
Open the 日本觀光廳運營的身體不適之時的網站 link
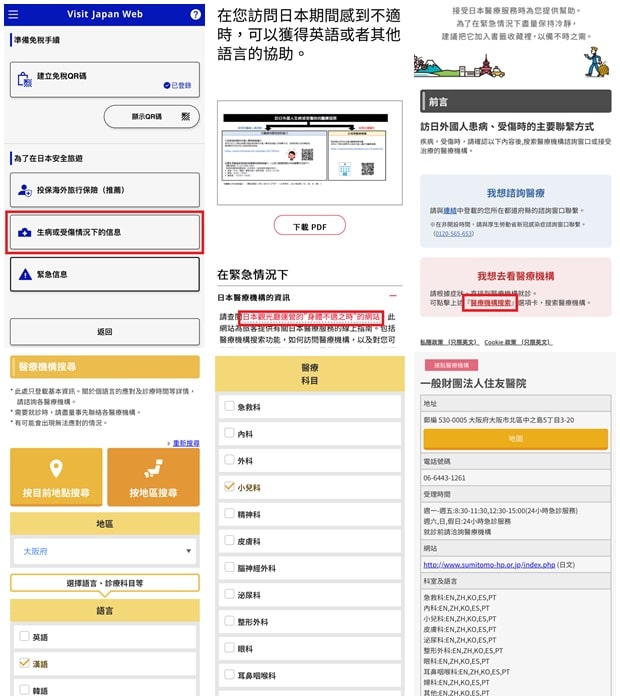[311, 317]
